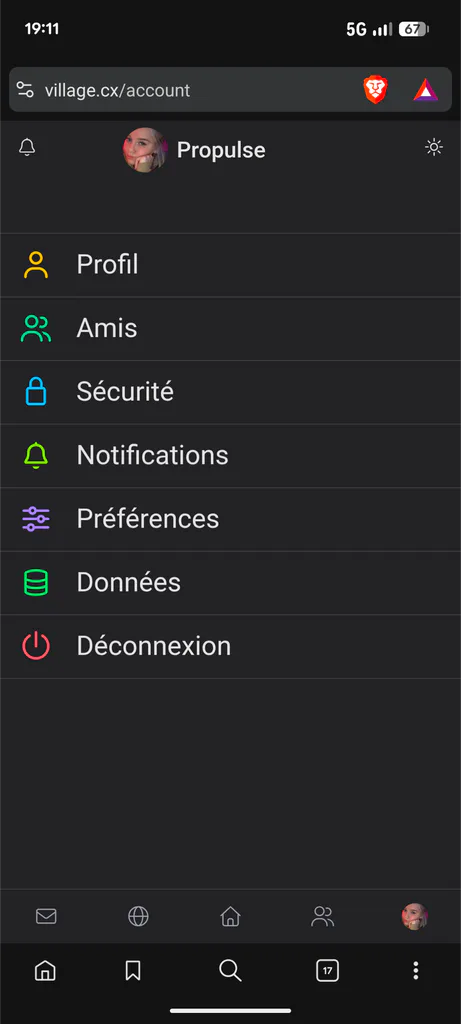Open the Données database icon
The width and height of the screenshot is (461, 1024).
36,582
